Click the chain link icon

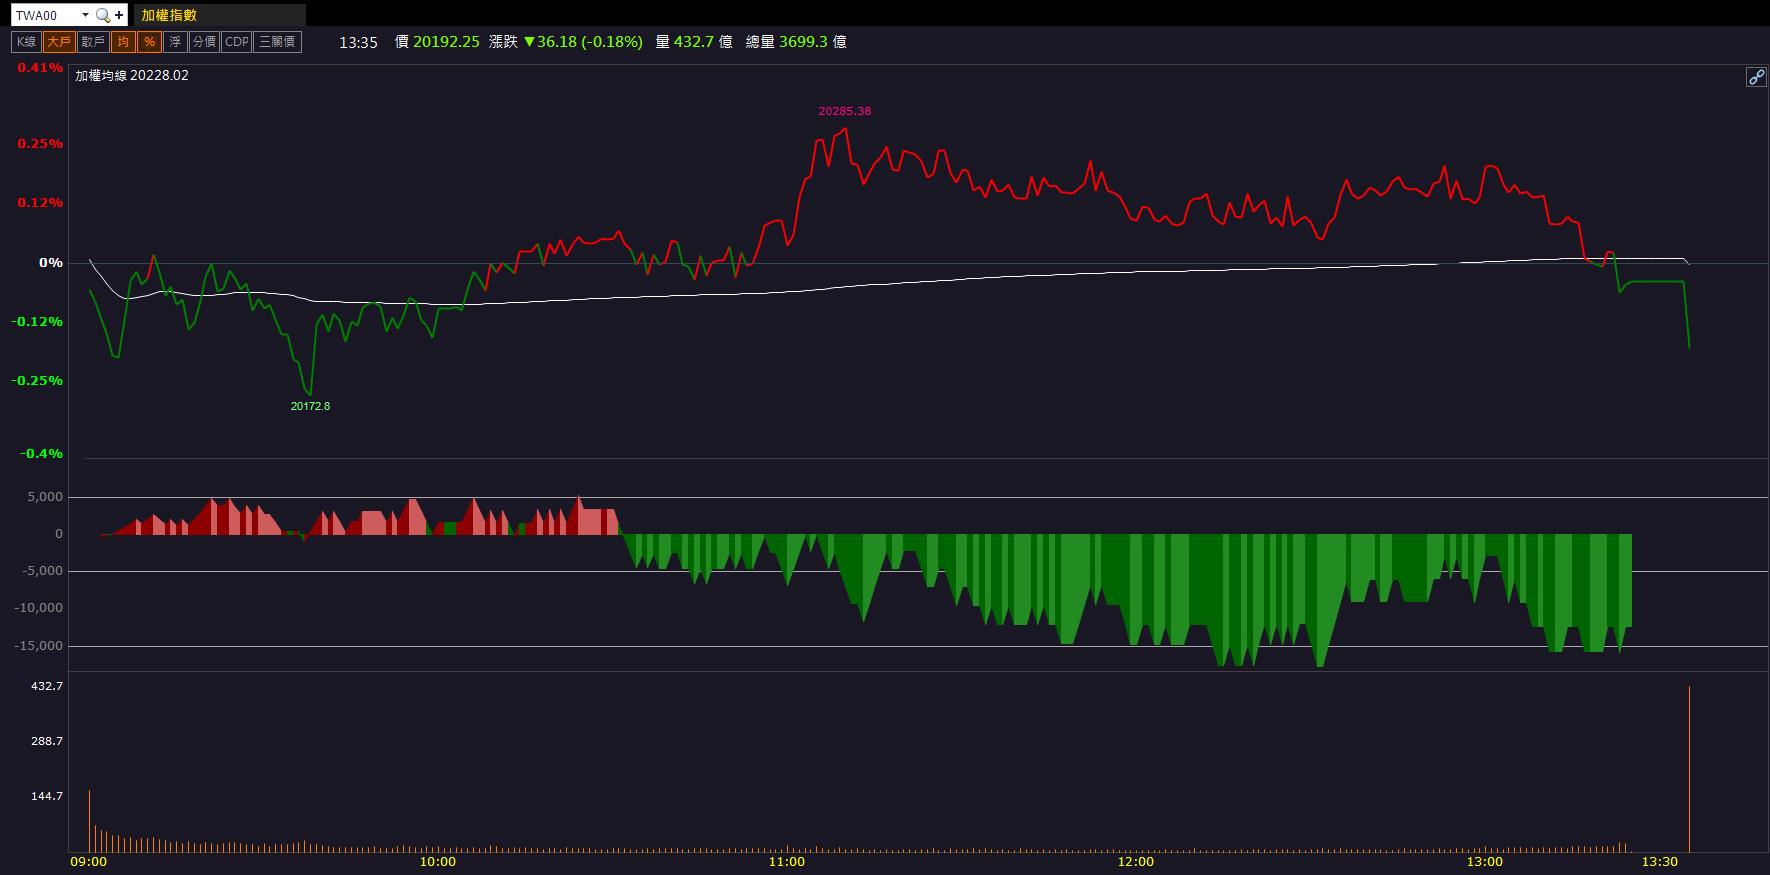tap(1756, 77)
